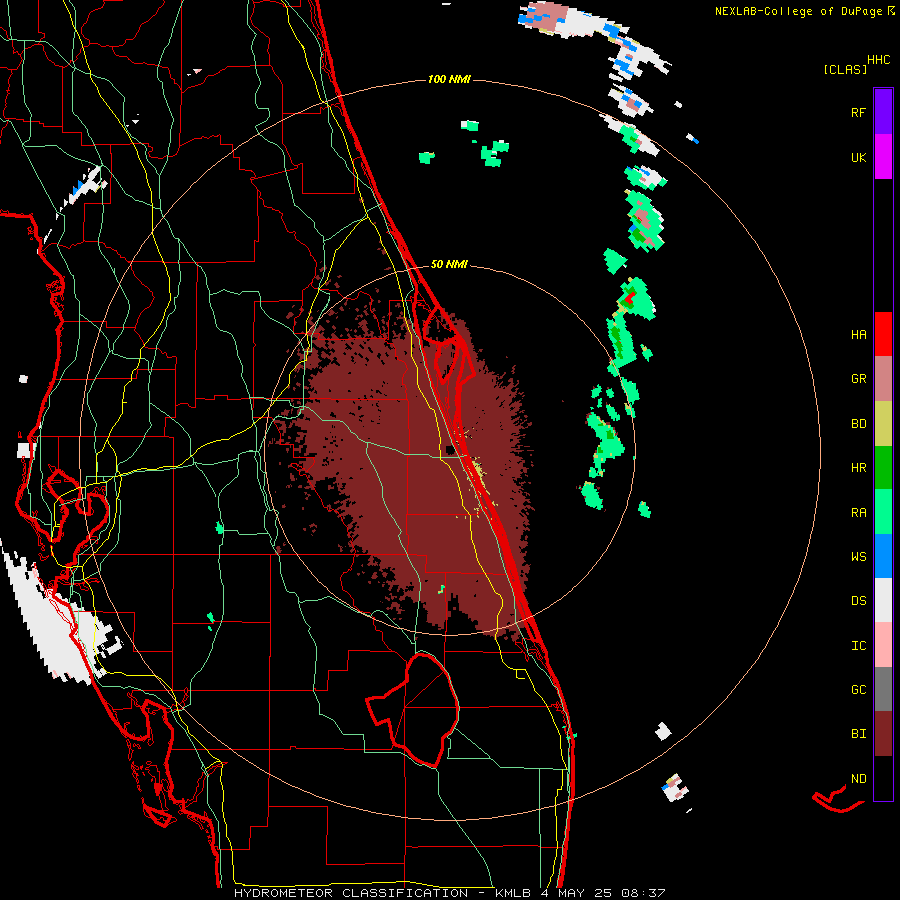Click the 50 NMI range ring label

(x=449, y=264)
